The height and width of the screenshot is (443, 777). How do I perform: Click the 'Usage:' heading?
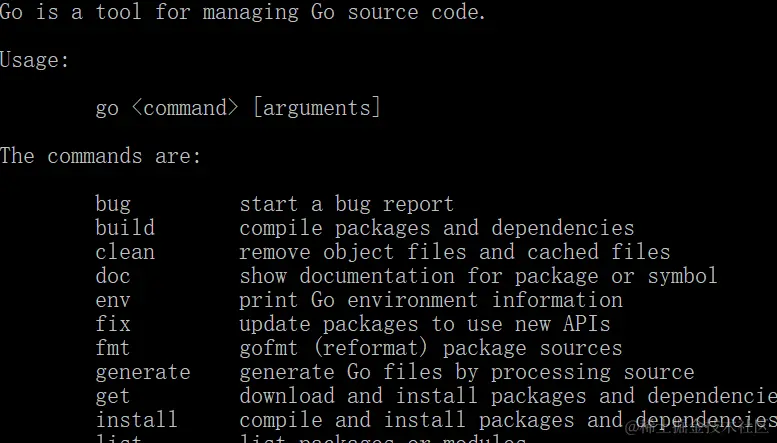(34, 60)
